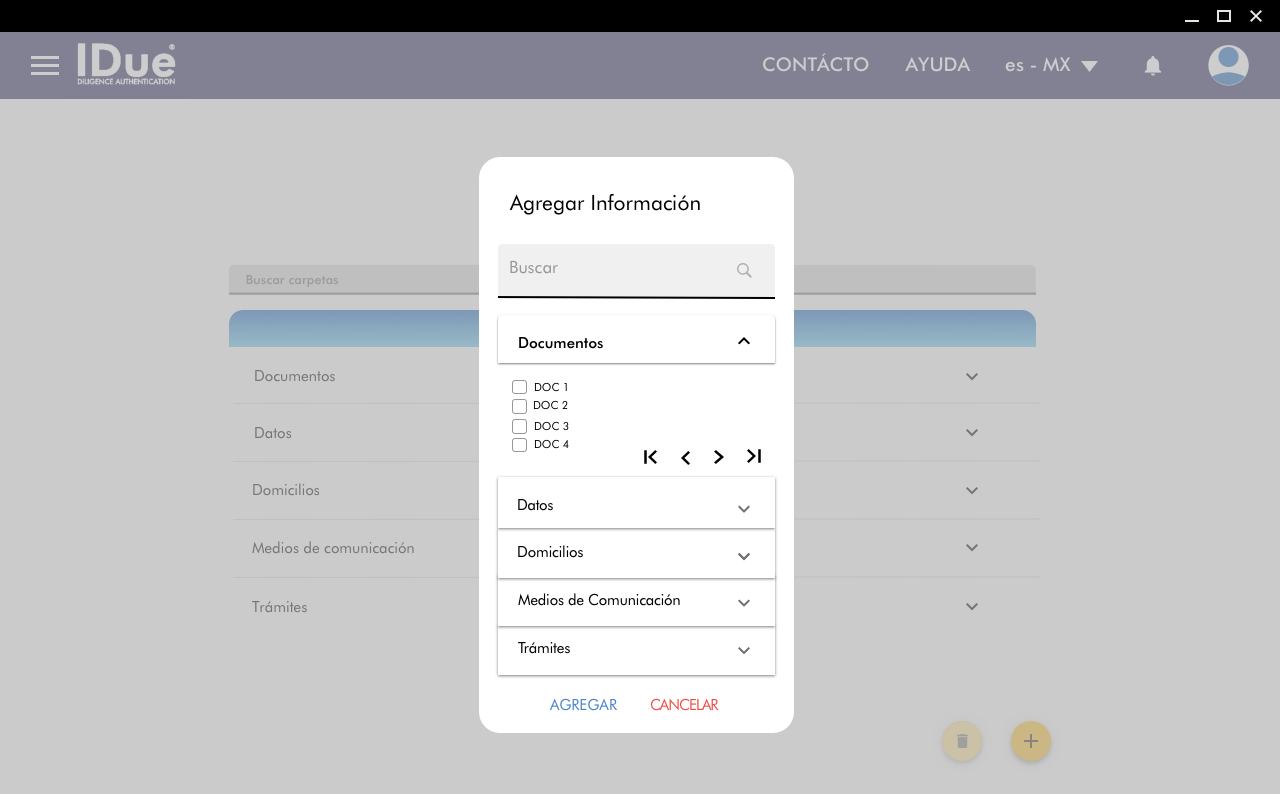1280x794 pixels.
Task: Go to previous page of documents
Action: [685, 458]
